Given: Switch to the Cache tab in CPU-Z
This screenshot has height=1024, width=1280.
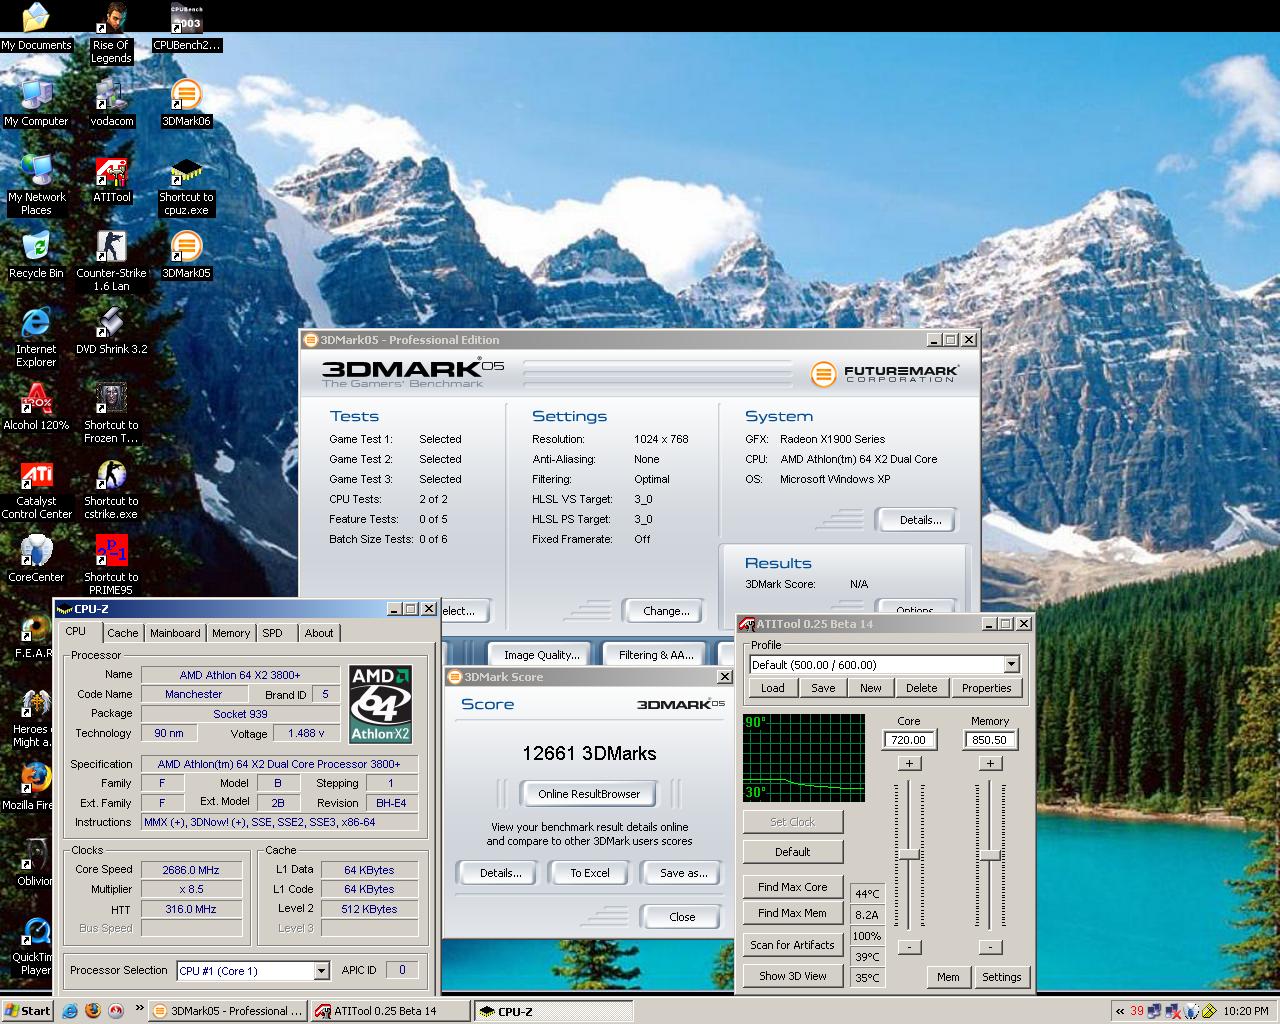Looking at the screenshot, I should click(x=123, y=633).
